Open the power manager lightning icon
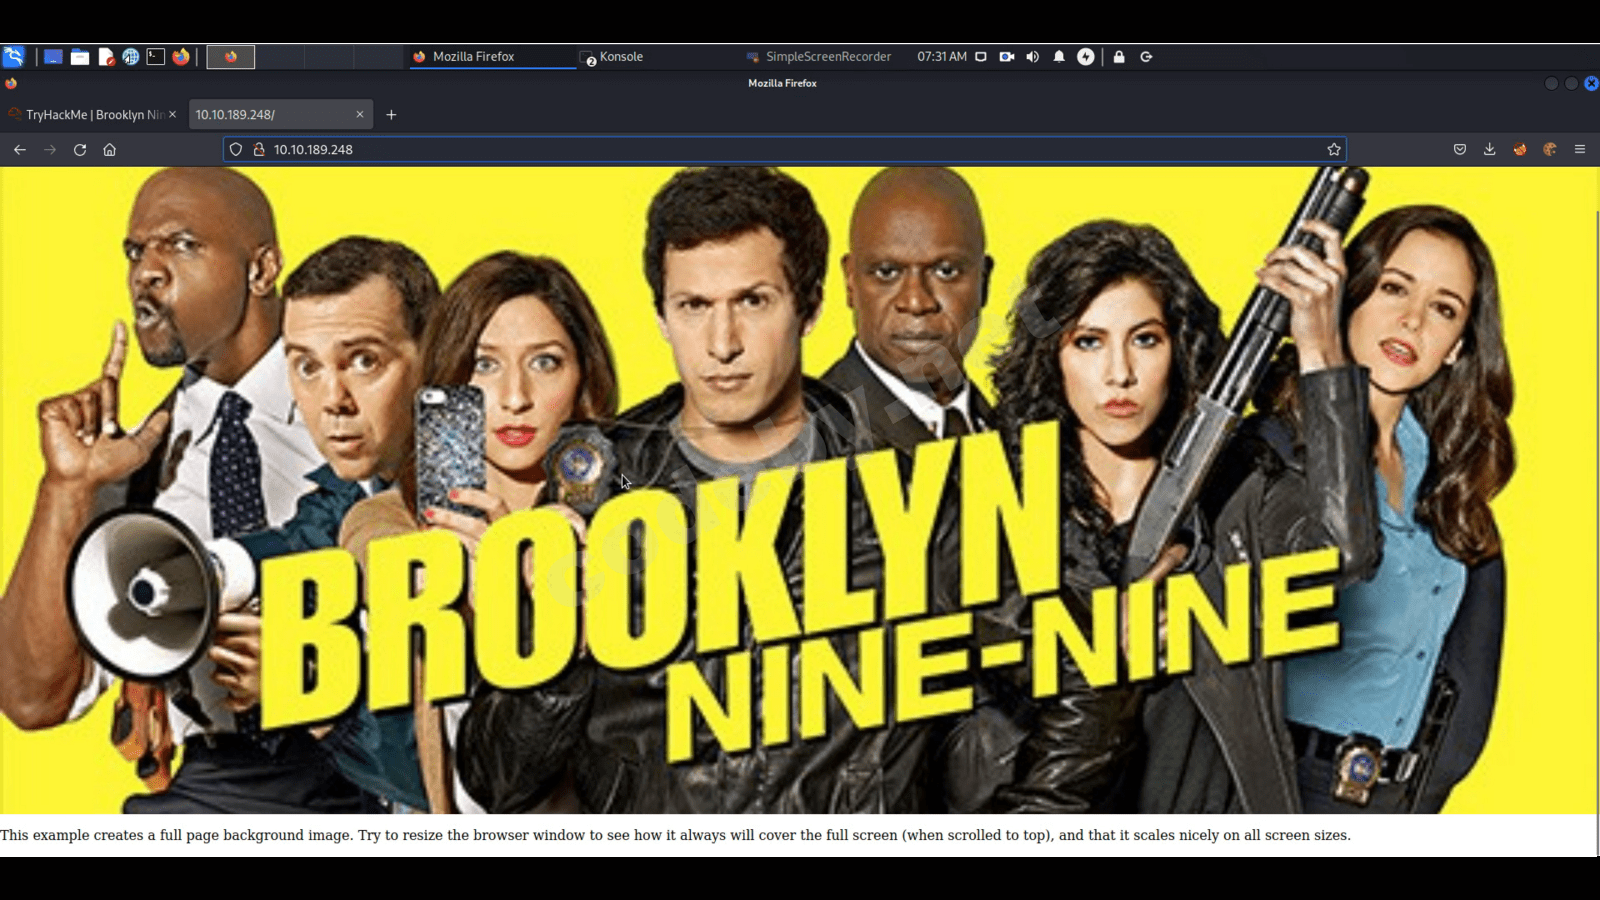 pyautogui.click(x=1086, y=57)
